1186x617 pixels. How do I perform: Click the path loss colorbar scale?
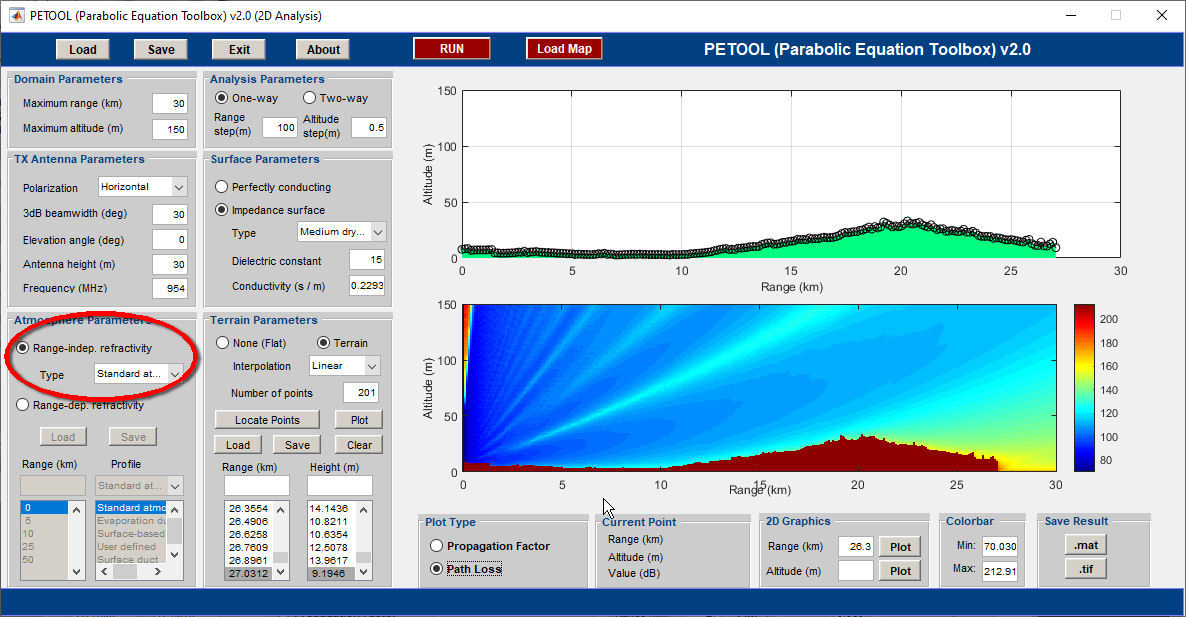click(x=1084, y=388)
